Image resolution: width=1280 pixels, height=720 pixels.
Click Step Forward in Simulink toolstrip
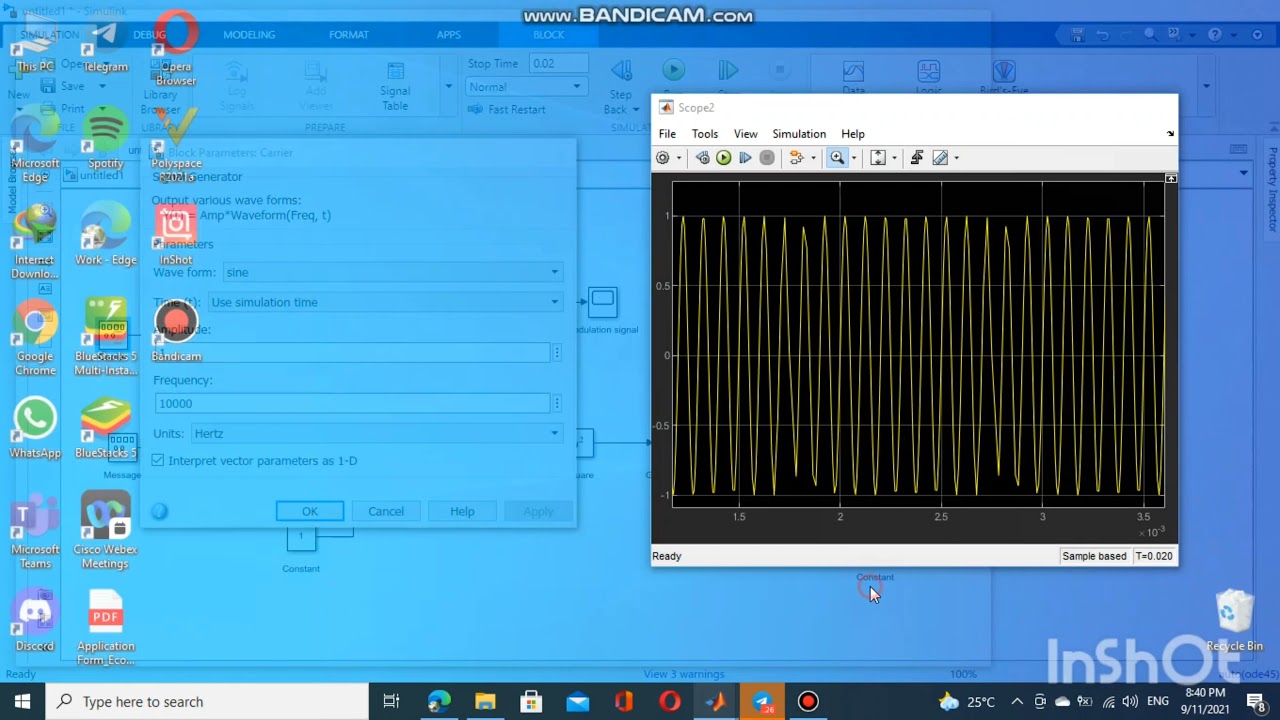pyautogui.click(x=728, y=70)
